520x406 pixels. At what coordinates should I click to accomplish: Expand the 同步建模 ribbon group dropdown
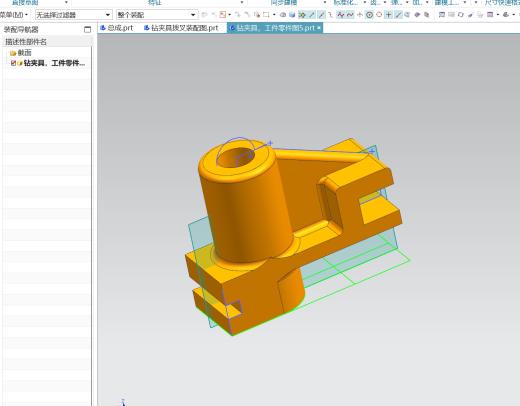point(324,3)
